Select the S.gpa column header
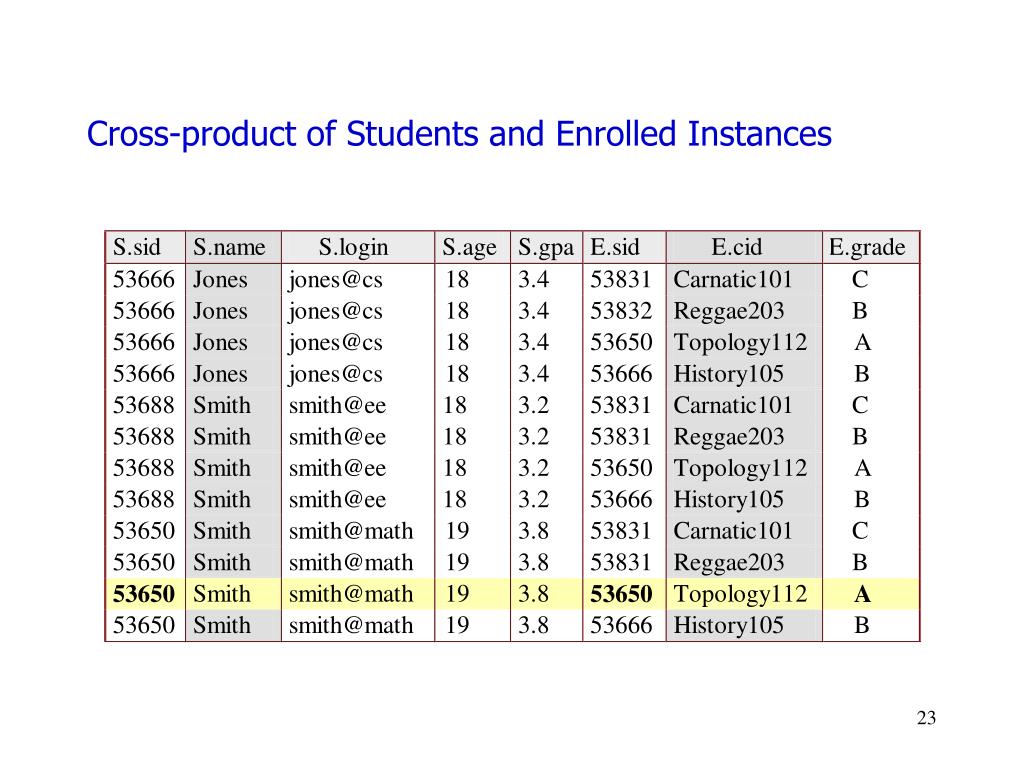 [x=546, y=248]
